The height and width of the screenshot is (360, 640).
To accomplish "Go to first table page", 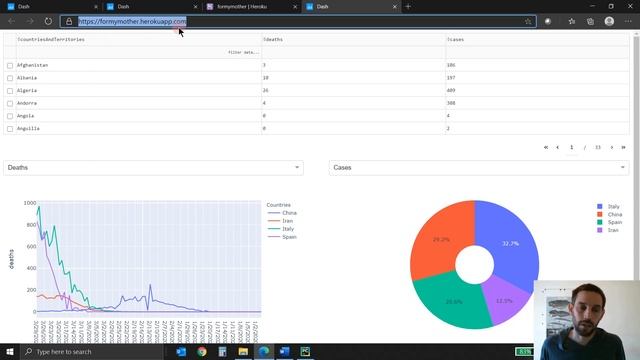I will pos(546,147).
